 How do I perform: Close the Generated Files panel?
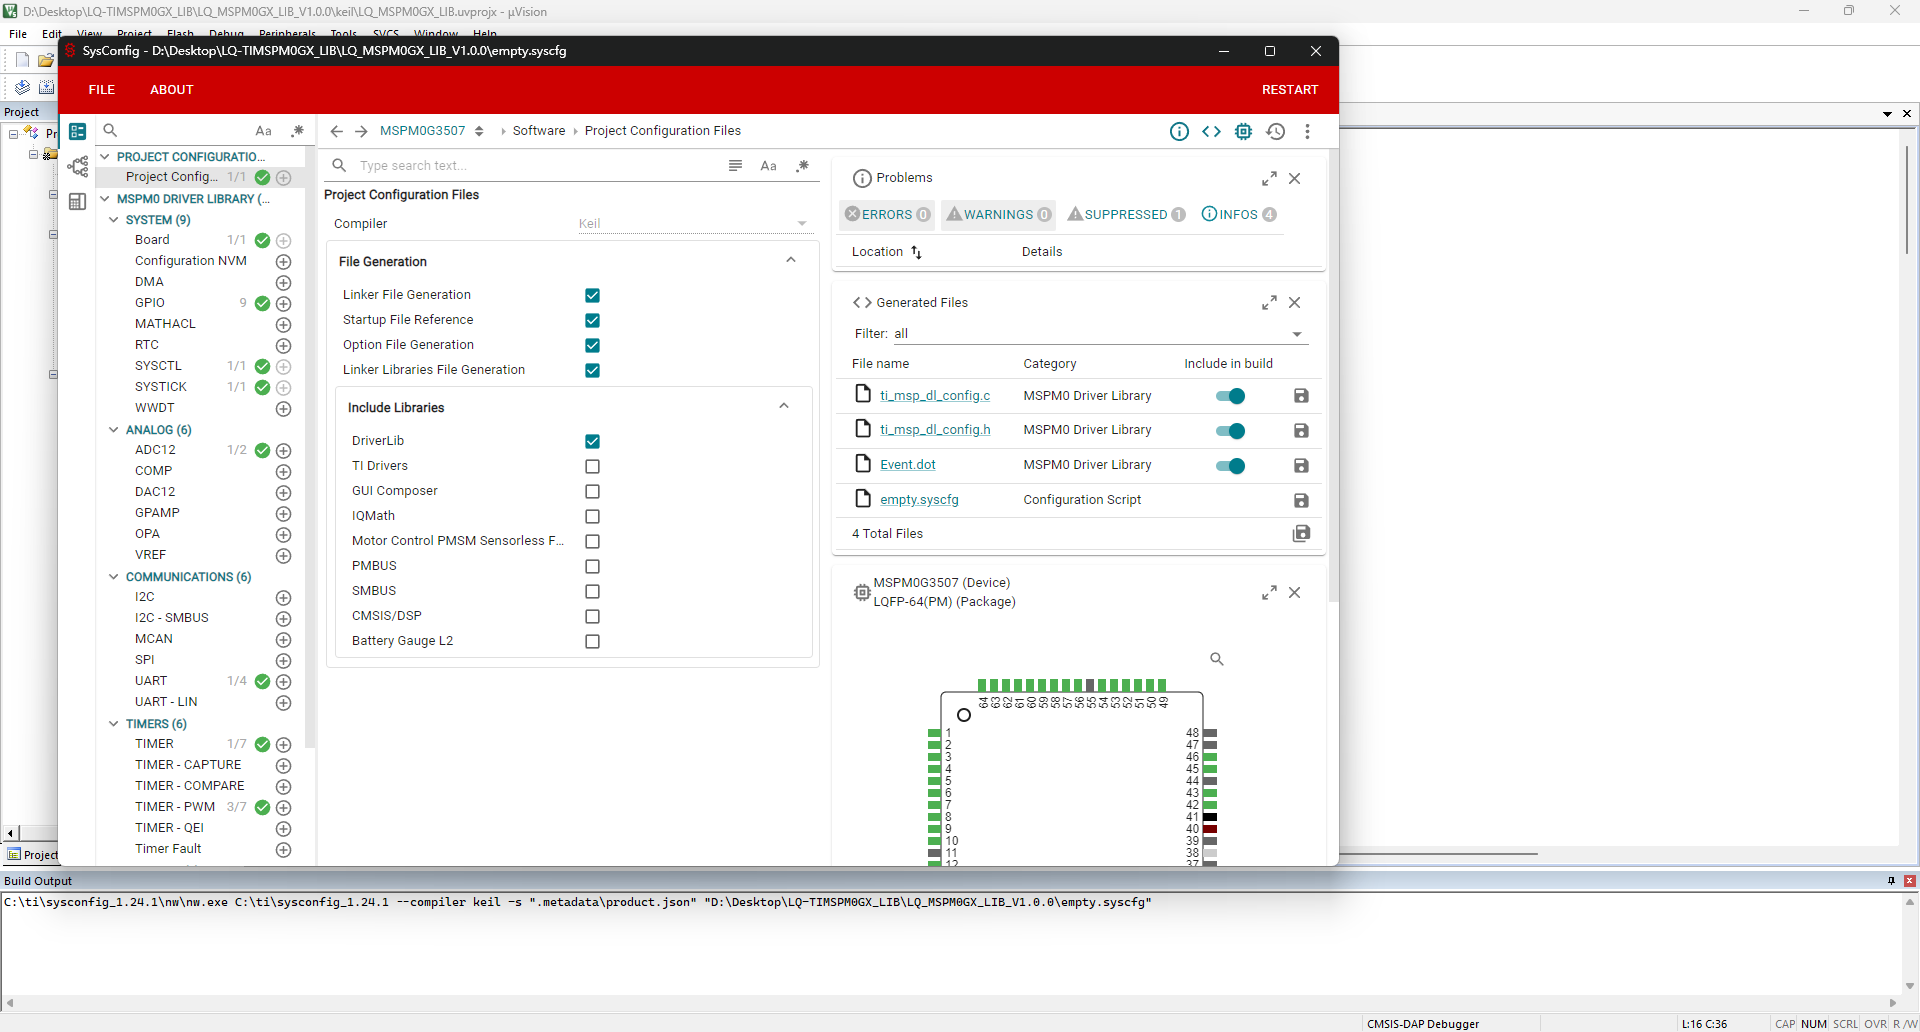pos(1295,303)
